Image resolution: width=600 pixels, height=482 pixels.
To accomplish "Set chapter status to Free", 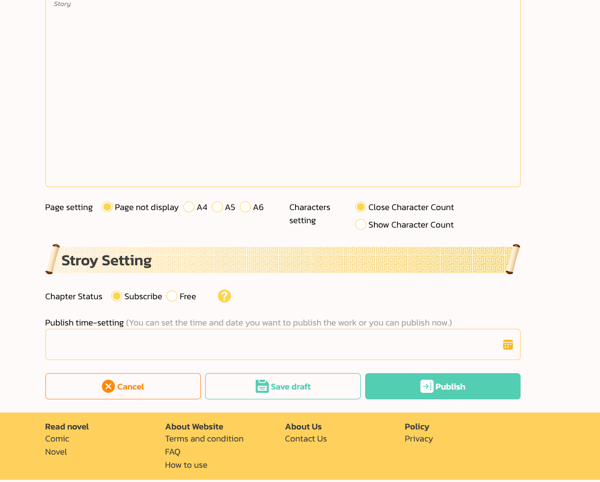I will pyautogui.click(x=172, y=296).
